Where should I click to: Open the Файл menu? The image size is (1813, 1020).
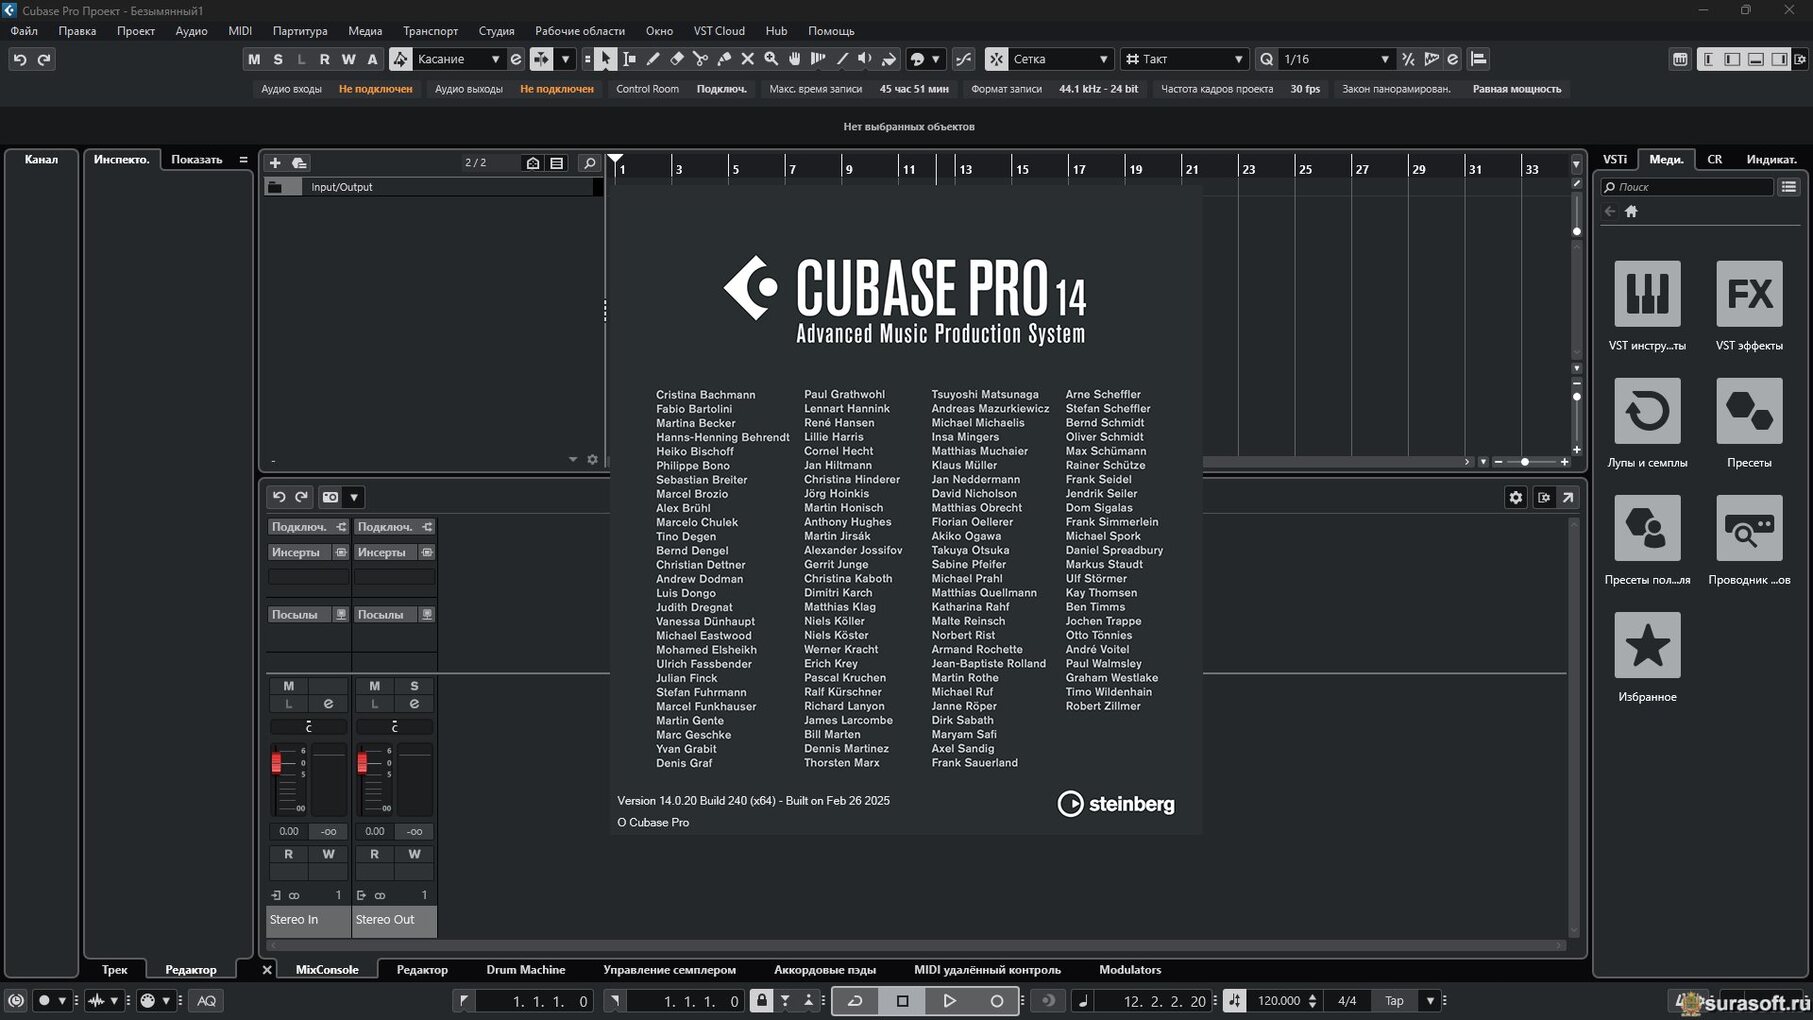click(x=24, y=31)
